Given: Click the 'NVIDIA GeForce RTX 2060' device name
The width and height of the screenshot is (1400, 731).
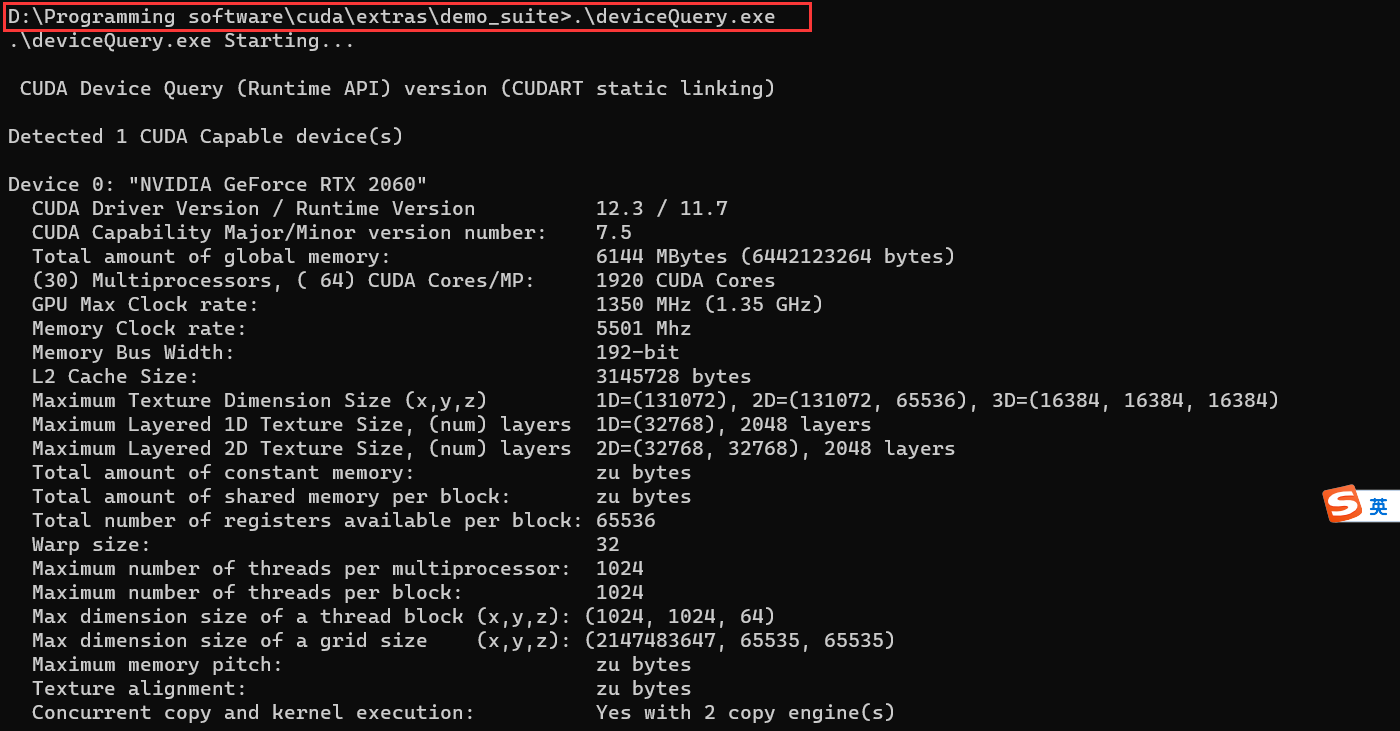Looking at the screenshot, I should click(277, 185).
